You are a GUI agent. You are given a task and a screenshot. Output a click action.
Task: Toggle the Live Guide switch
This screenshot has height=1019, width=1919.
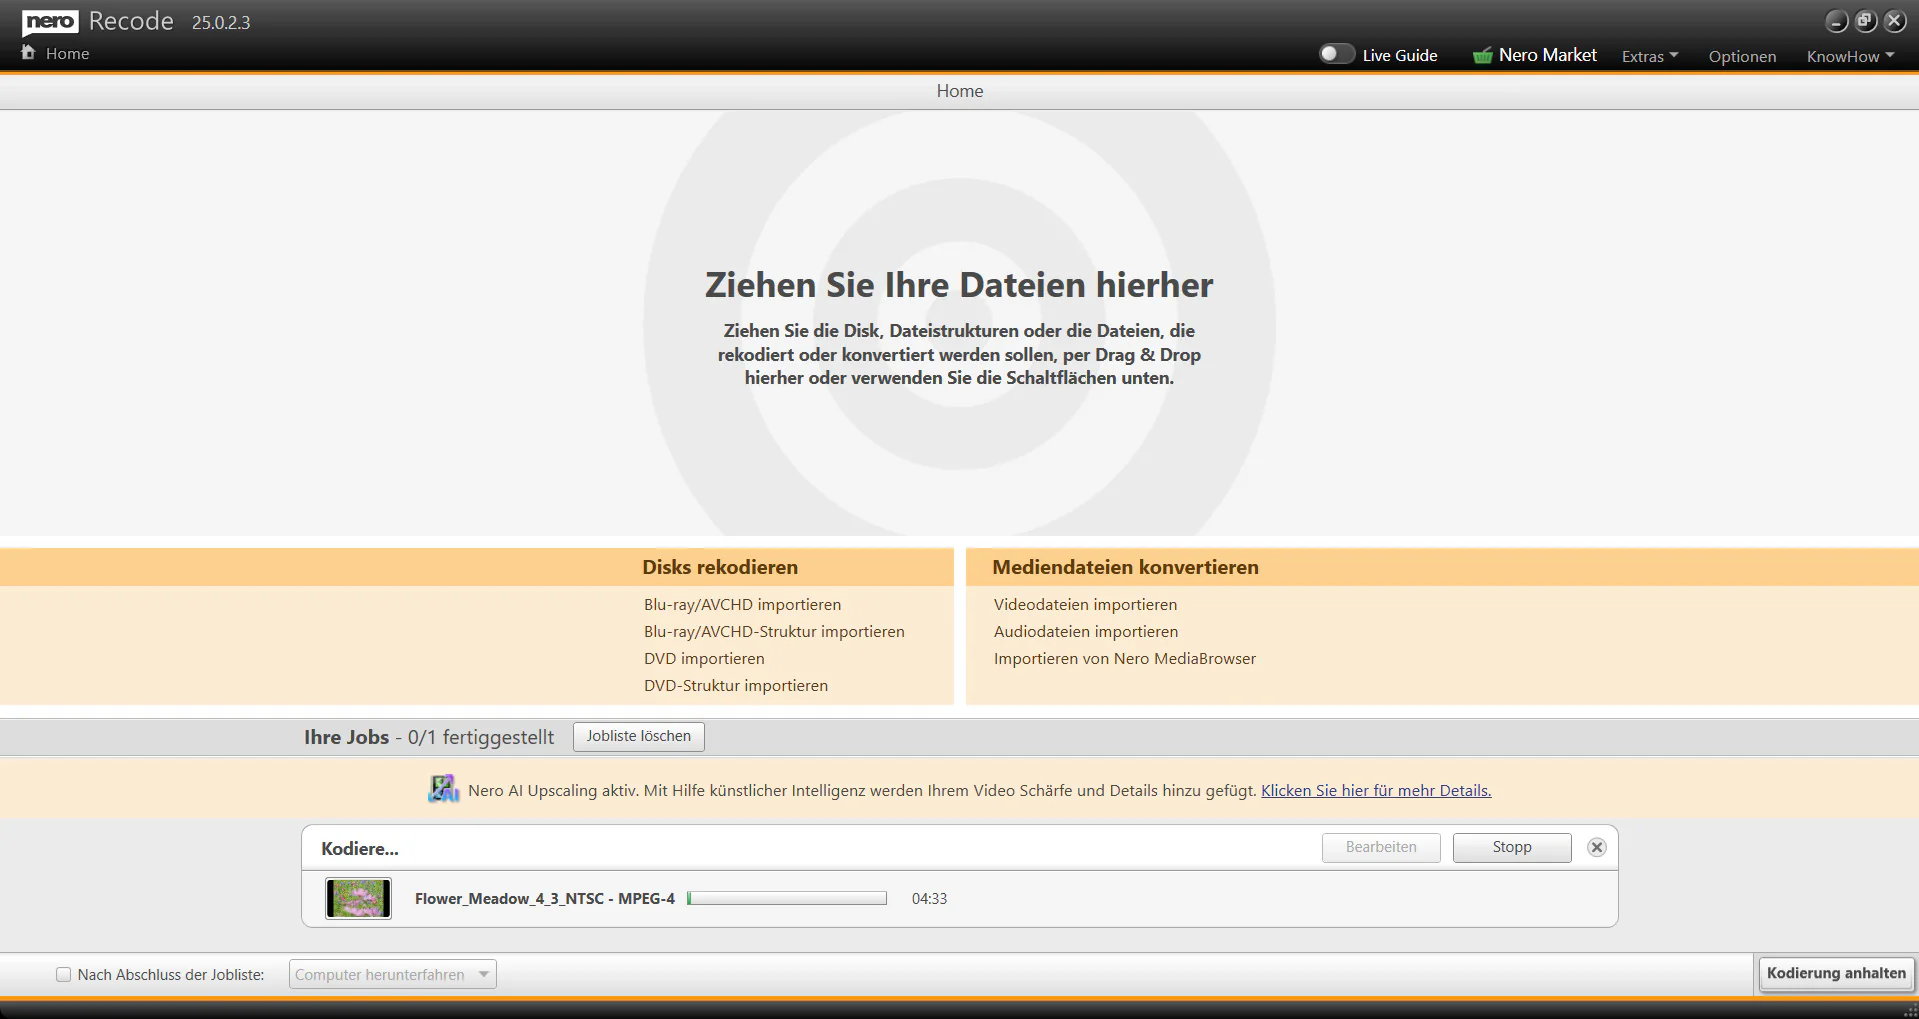click(1336, 54)
